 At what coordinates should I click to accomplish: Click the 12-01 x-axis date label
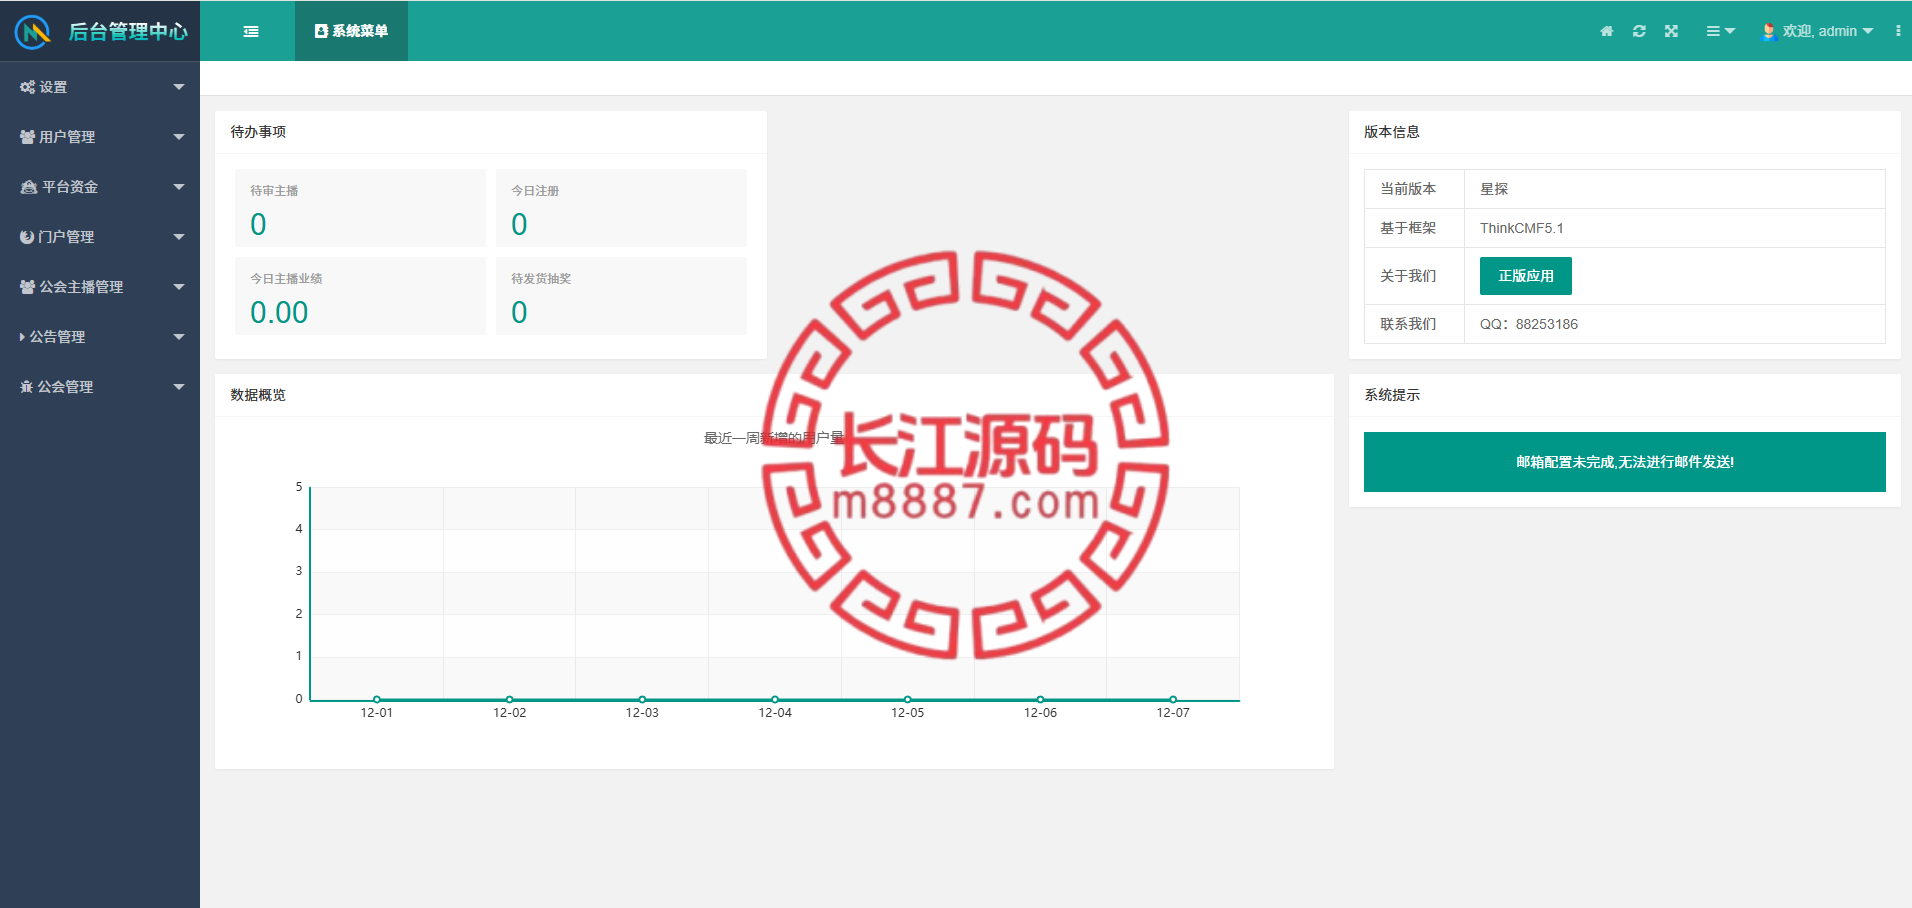pyautogui.click(x=377, y=713)
